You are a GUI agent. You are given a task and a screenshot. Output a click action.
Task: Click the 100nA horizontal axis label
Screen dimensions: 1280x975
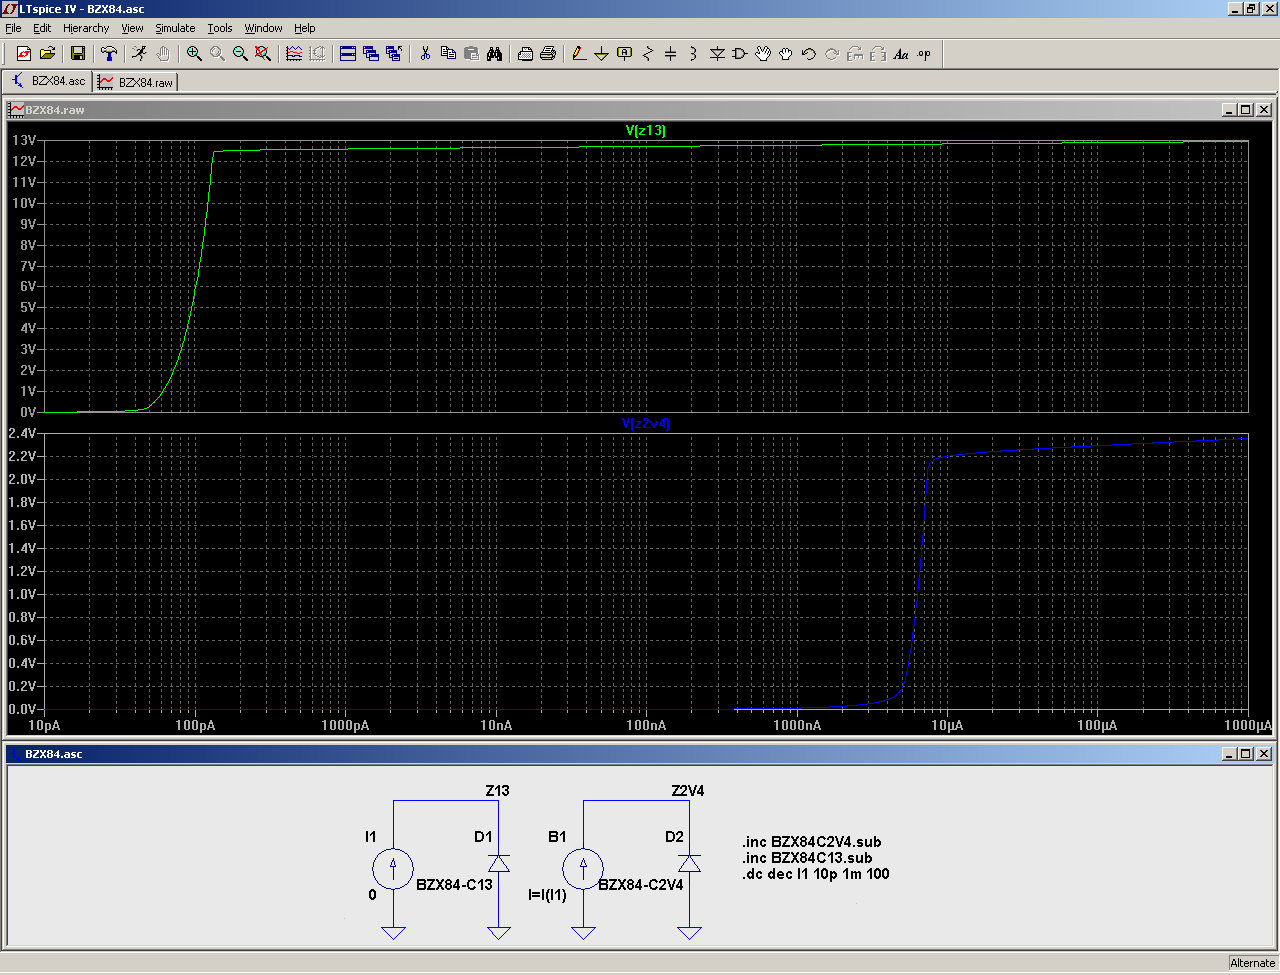[x=646, y=725]
